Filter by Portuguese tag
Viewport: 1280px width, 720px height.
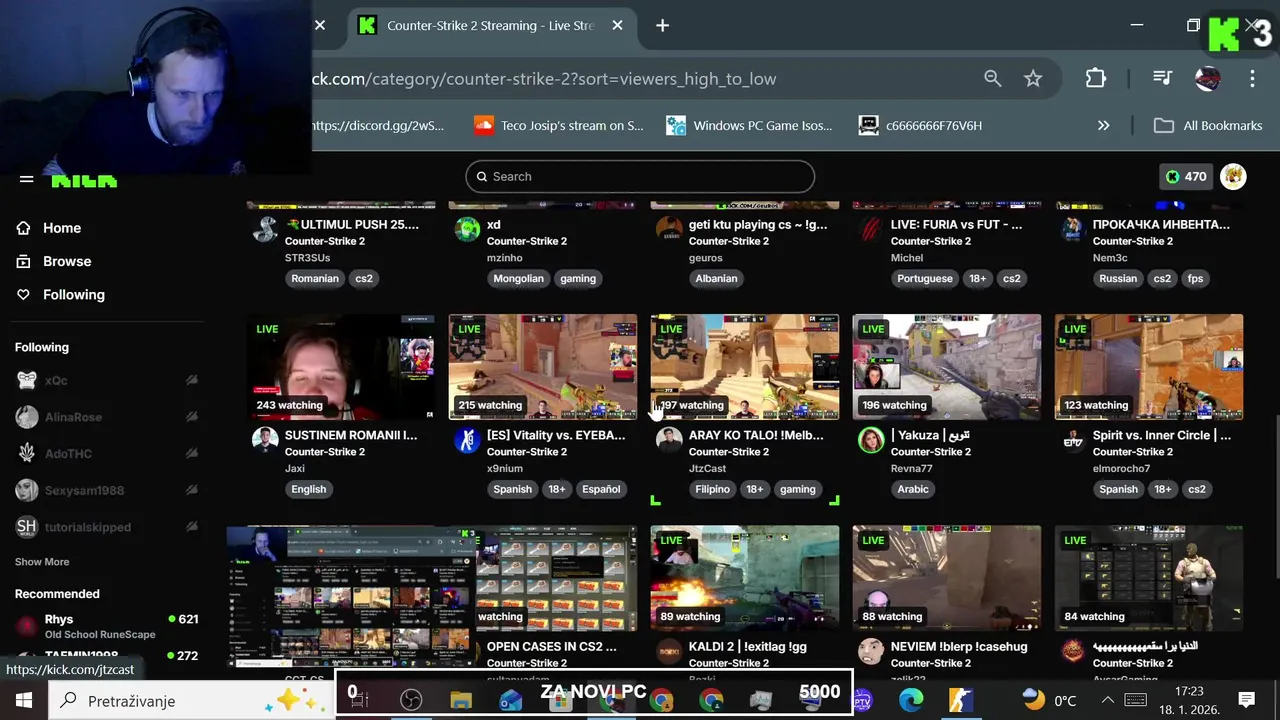(925, 278)
